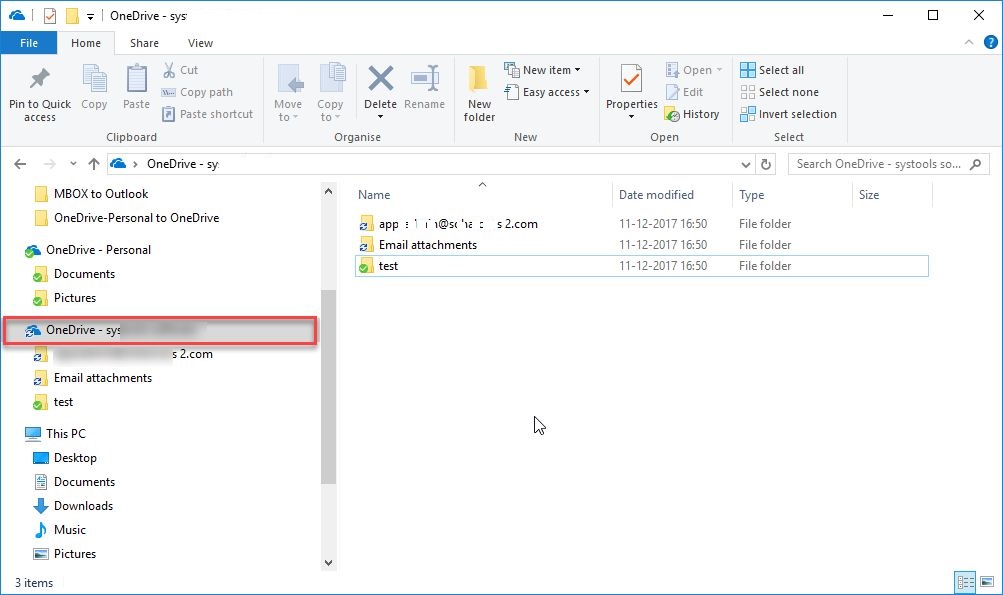Click the Delete X icon
Image resolution: width=1003 pixels, height=595 pixels.
(x=381, y=79)
